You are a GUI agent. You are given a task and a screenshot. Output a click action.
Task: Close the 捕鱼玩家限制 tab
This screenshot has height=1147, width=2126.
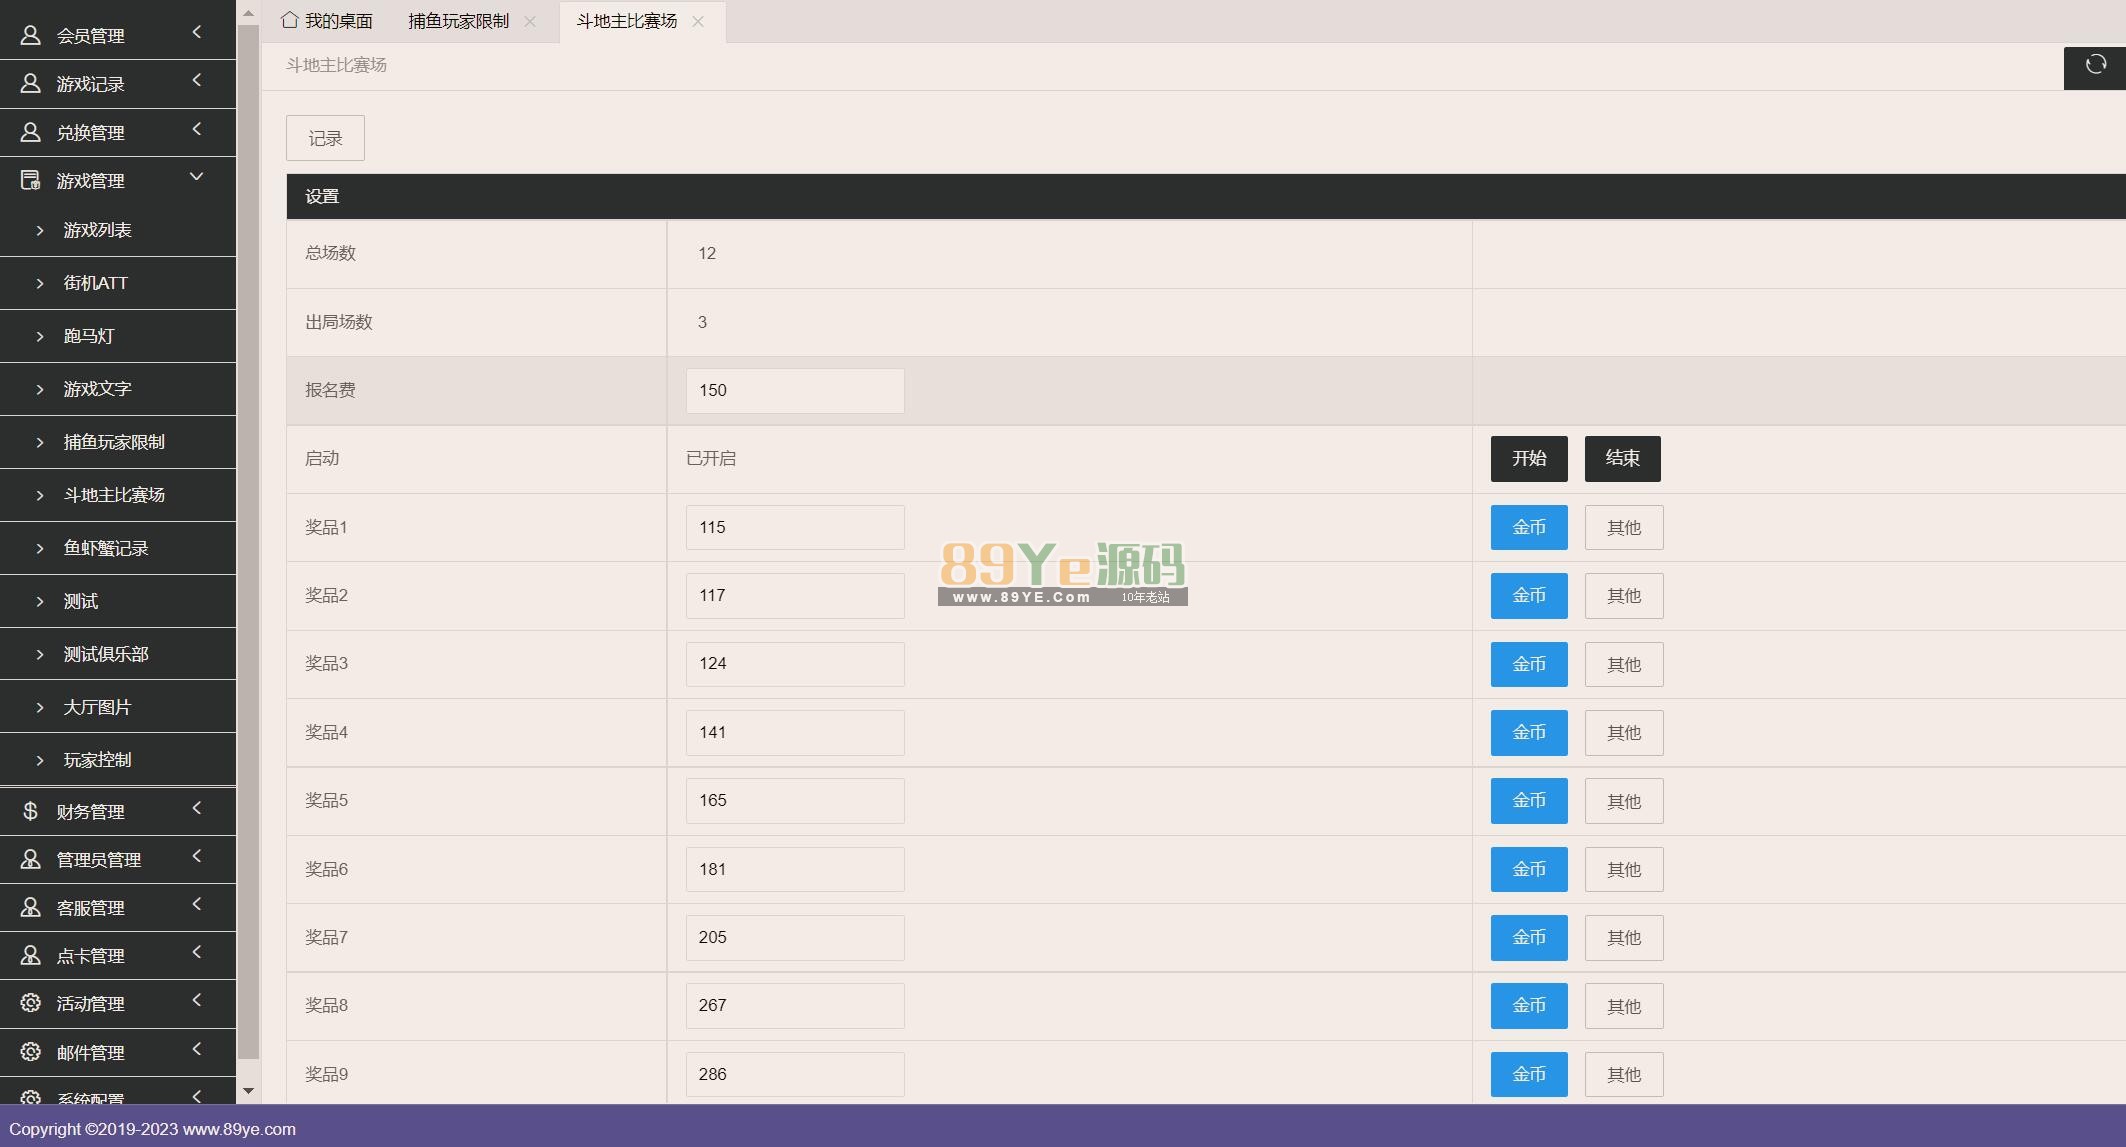pos(530,21)
